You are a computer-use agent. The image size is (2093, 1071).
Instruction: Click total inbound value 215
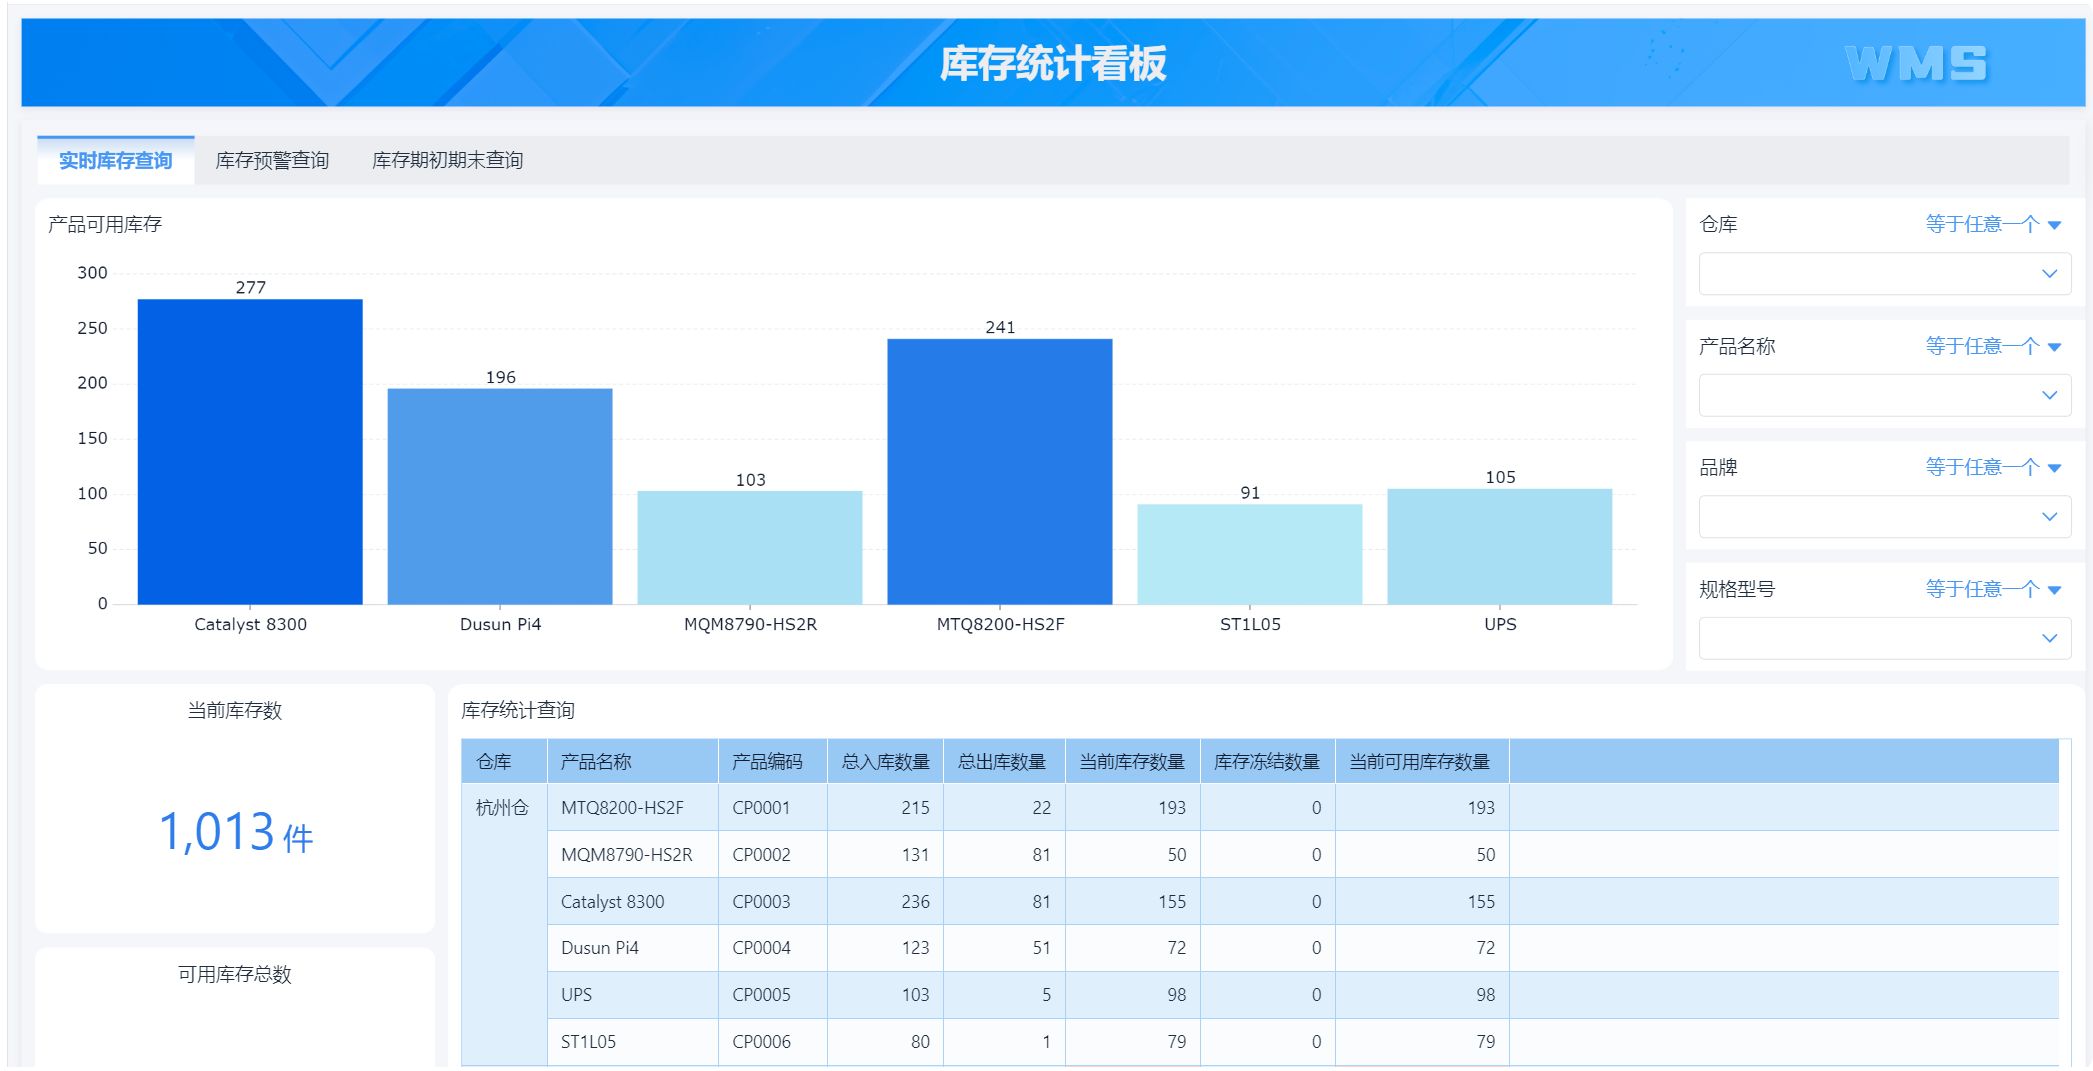(915, 807)
